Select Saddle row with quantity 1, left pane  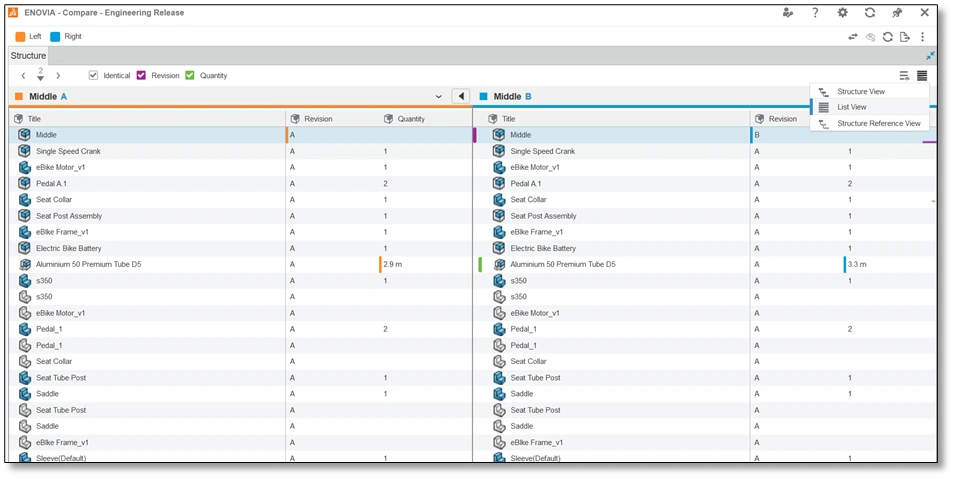240,394
